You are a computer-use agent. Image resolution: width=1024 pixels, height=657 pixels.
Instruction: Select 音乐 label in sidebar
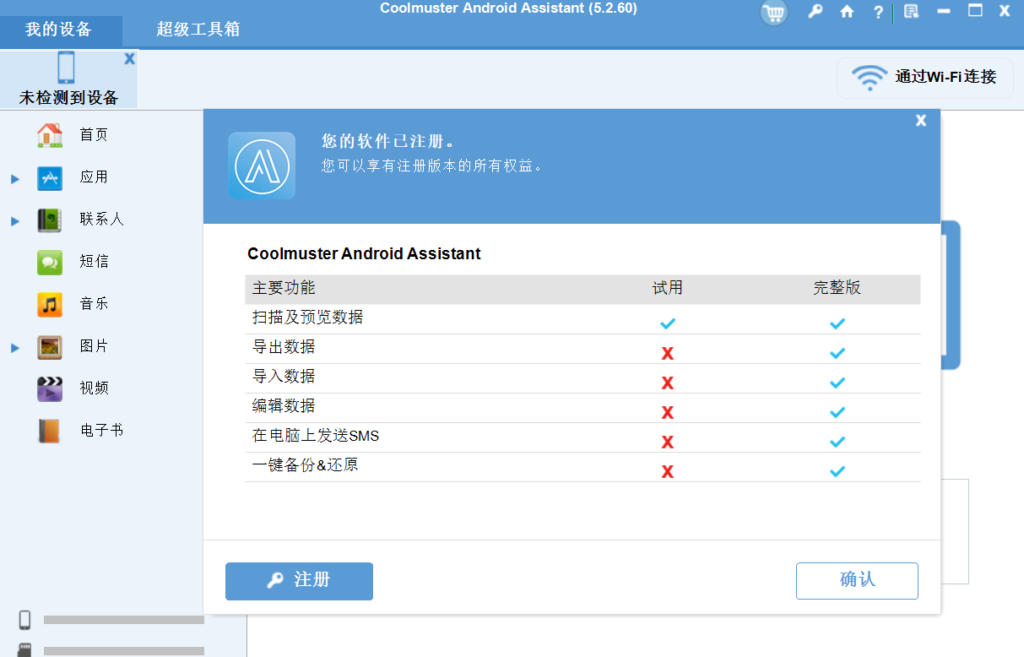[x=94, y=304]
